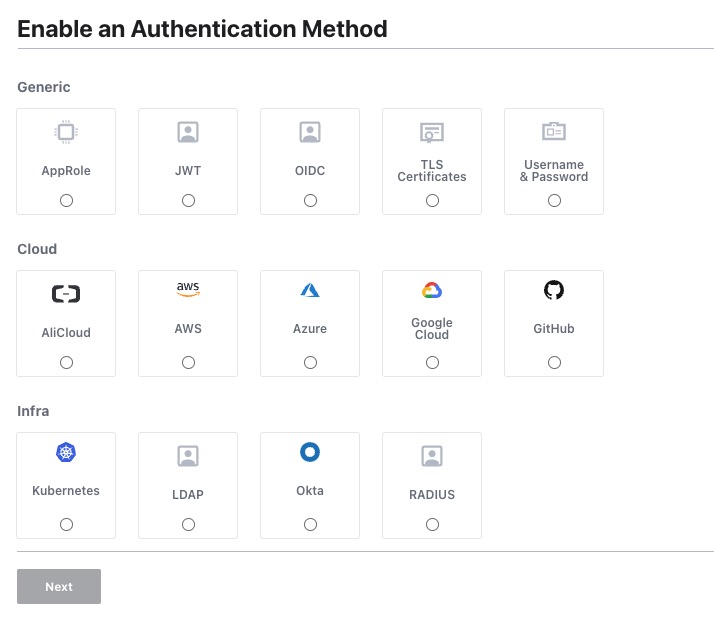The height and width of the screenshot is (635, 714).
Task: Select the Google Cloud radio button
Action: click(x=433, y=362)
